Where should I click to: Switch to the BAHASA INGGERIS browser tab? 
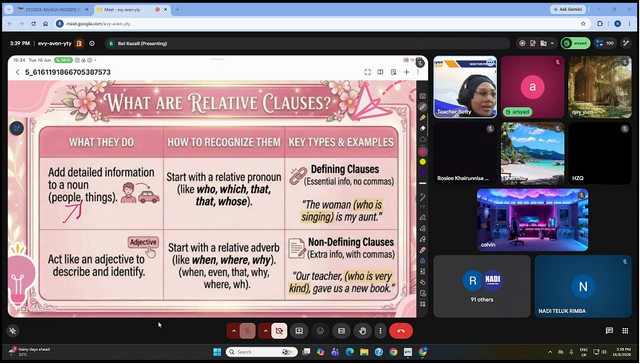(52, 9)
